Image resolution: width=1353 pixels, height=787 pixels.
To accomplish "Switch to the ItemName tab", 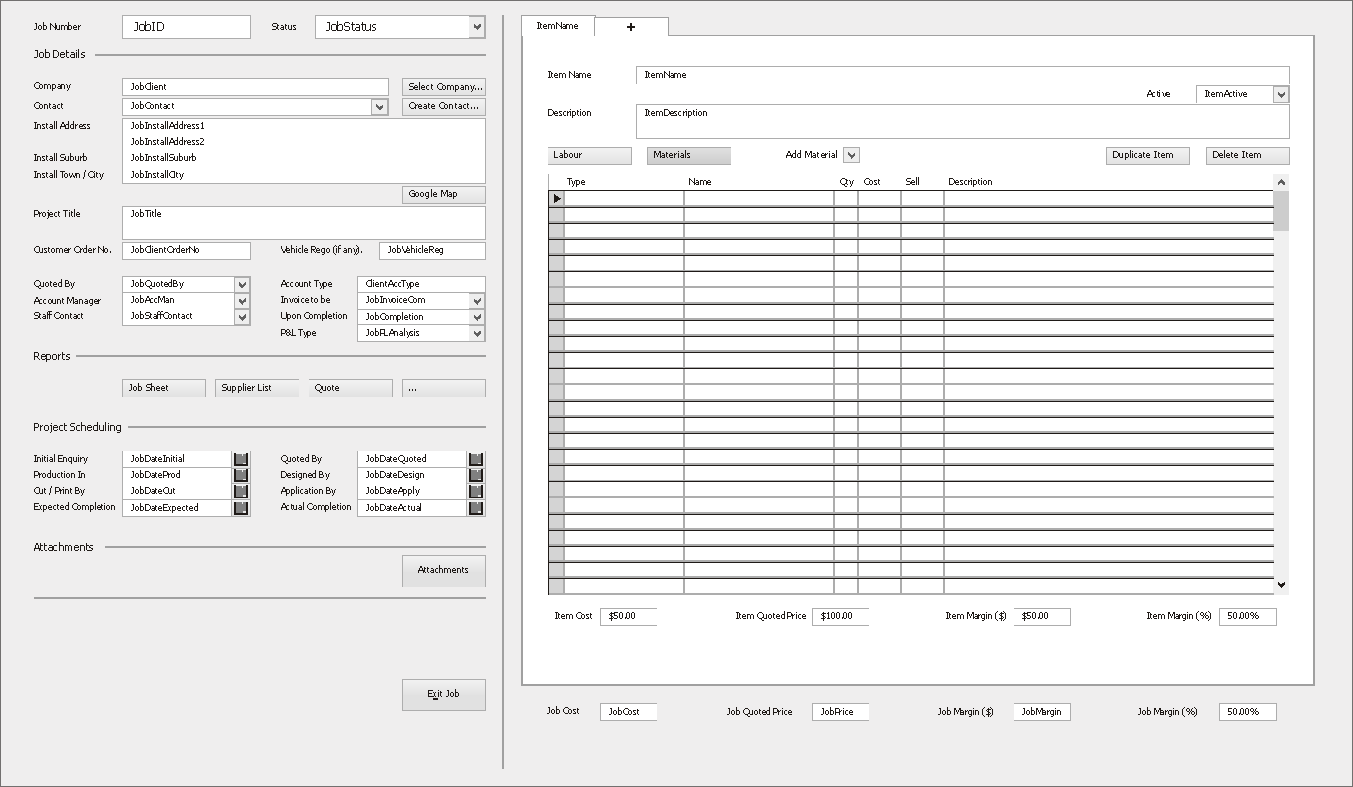I will tap(558, 26).
